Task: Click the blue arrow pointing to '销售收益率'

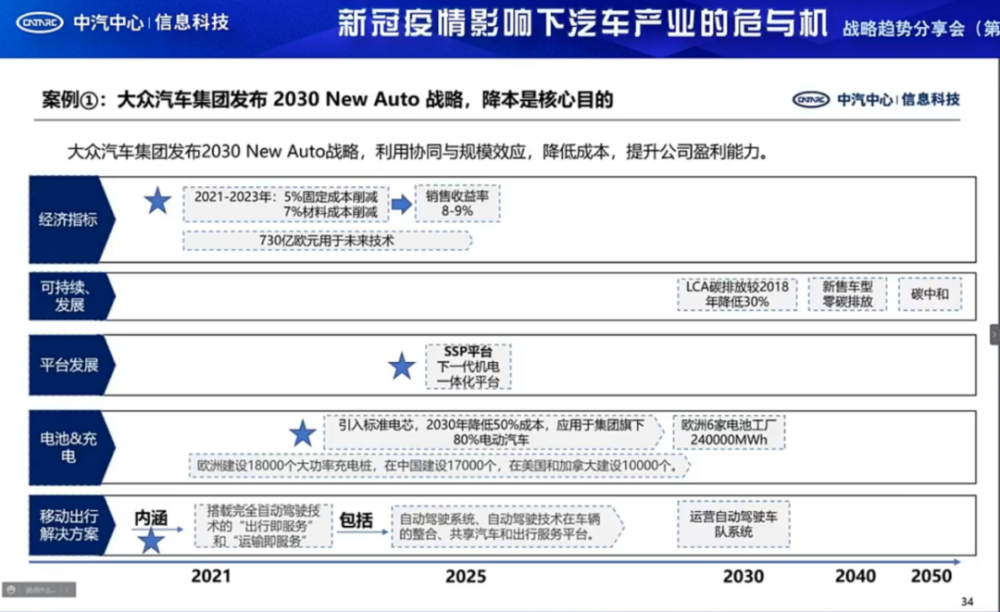Action: [x=402, y=204]
